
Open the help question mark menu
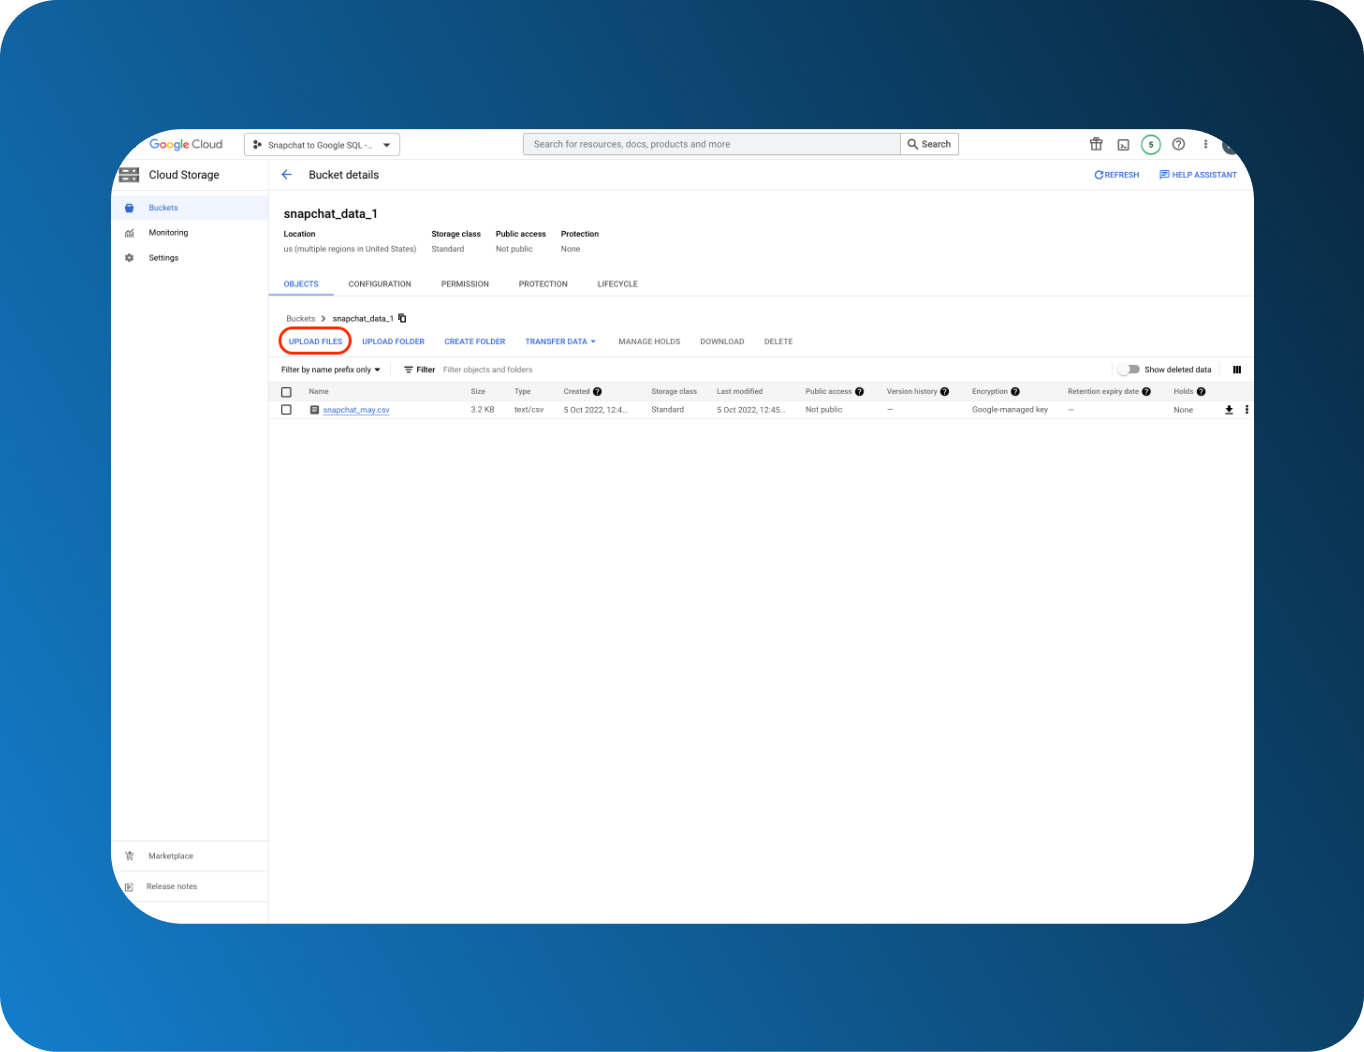tap(1178, 144)
